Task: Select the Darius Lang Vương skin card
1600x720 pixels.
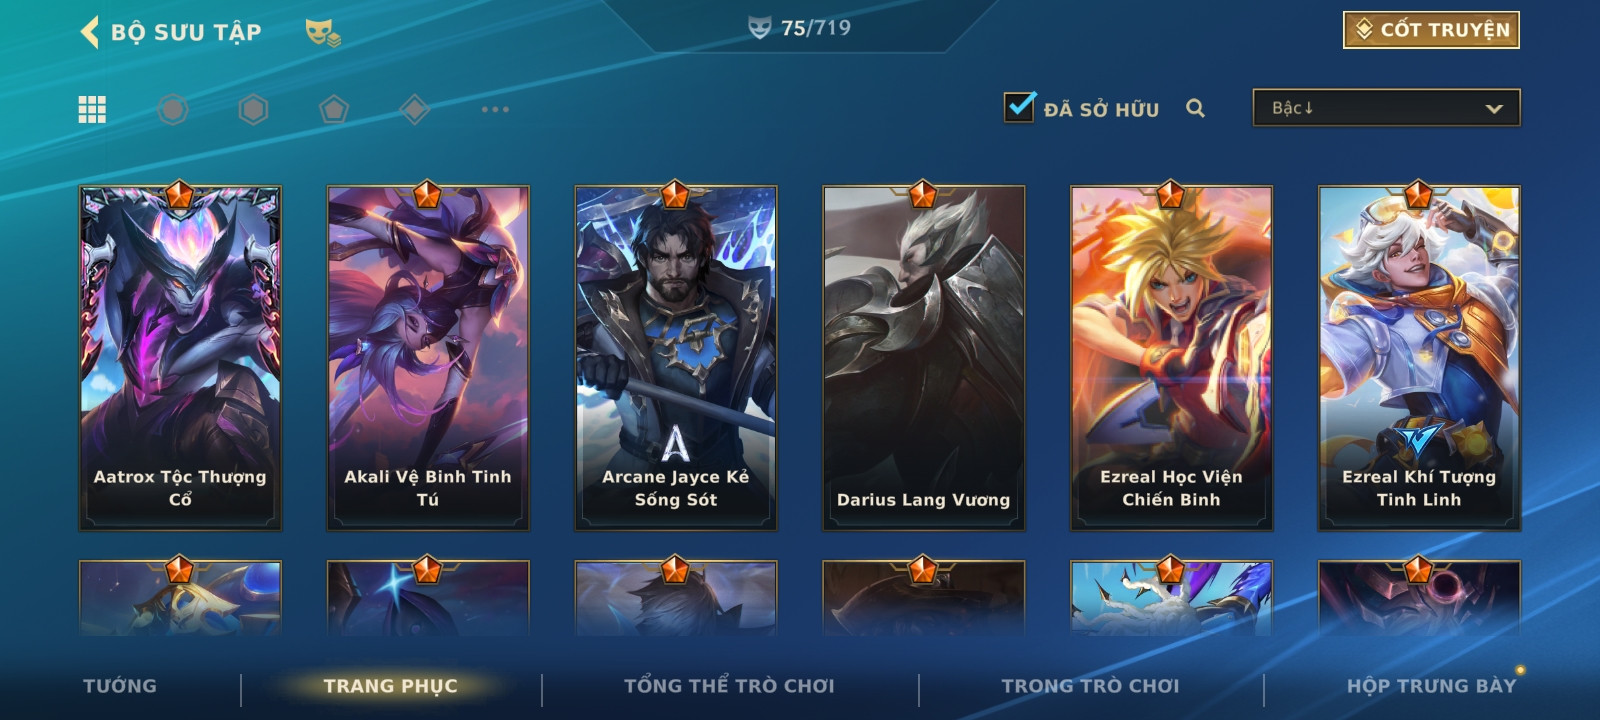Action: (923, 357)
